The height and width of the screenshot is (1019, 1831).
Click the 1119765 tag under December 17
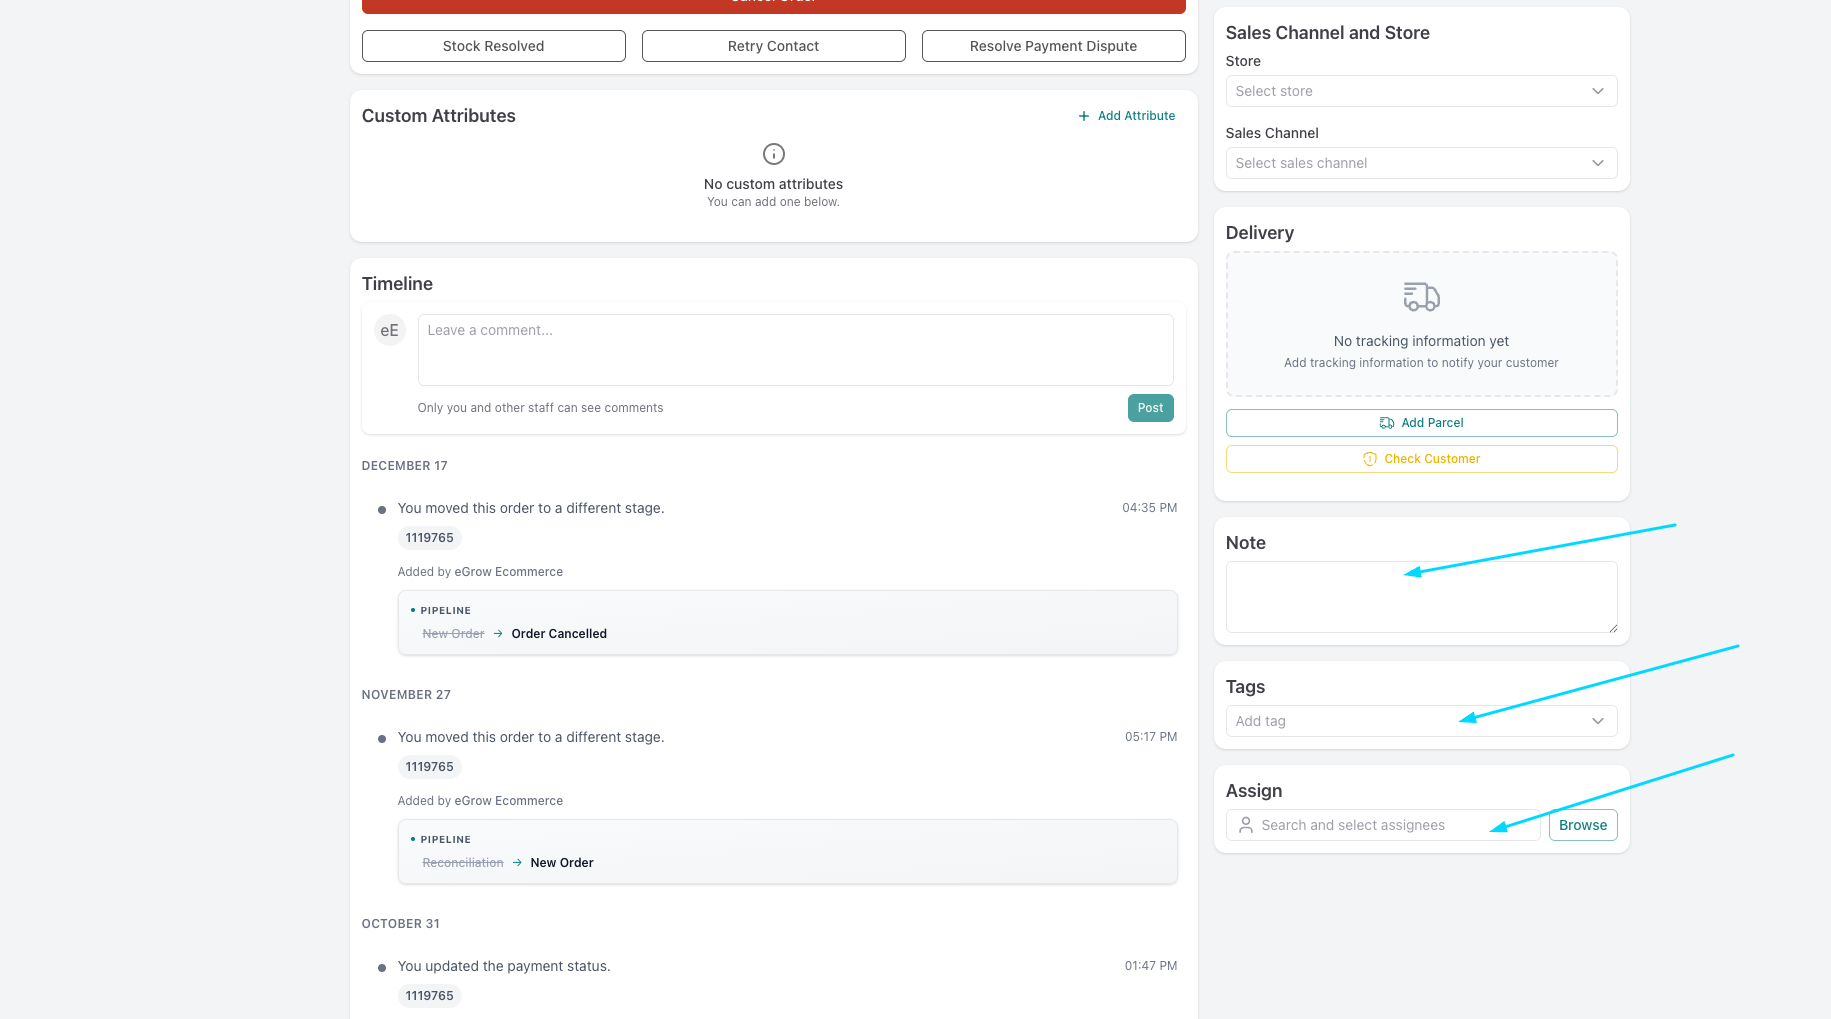[430, 538]
